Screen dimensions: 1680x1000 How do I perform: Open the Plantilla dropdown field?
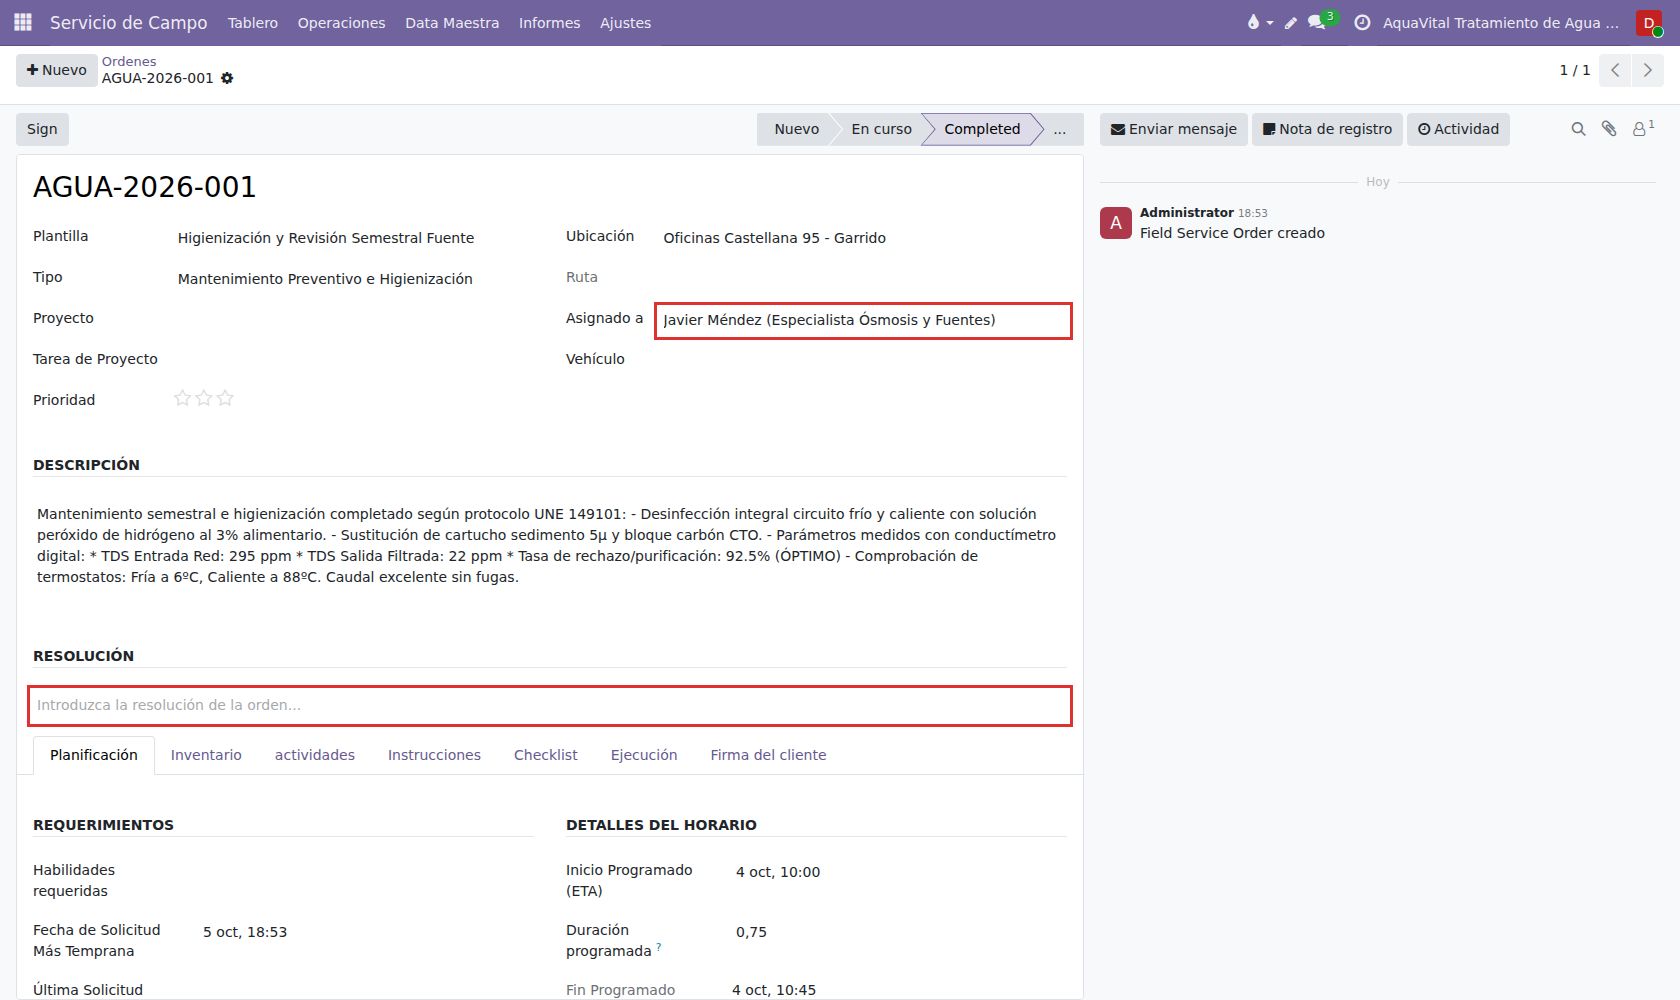[x=356, y=238]
